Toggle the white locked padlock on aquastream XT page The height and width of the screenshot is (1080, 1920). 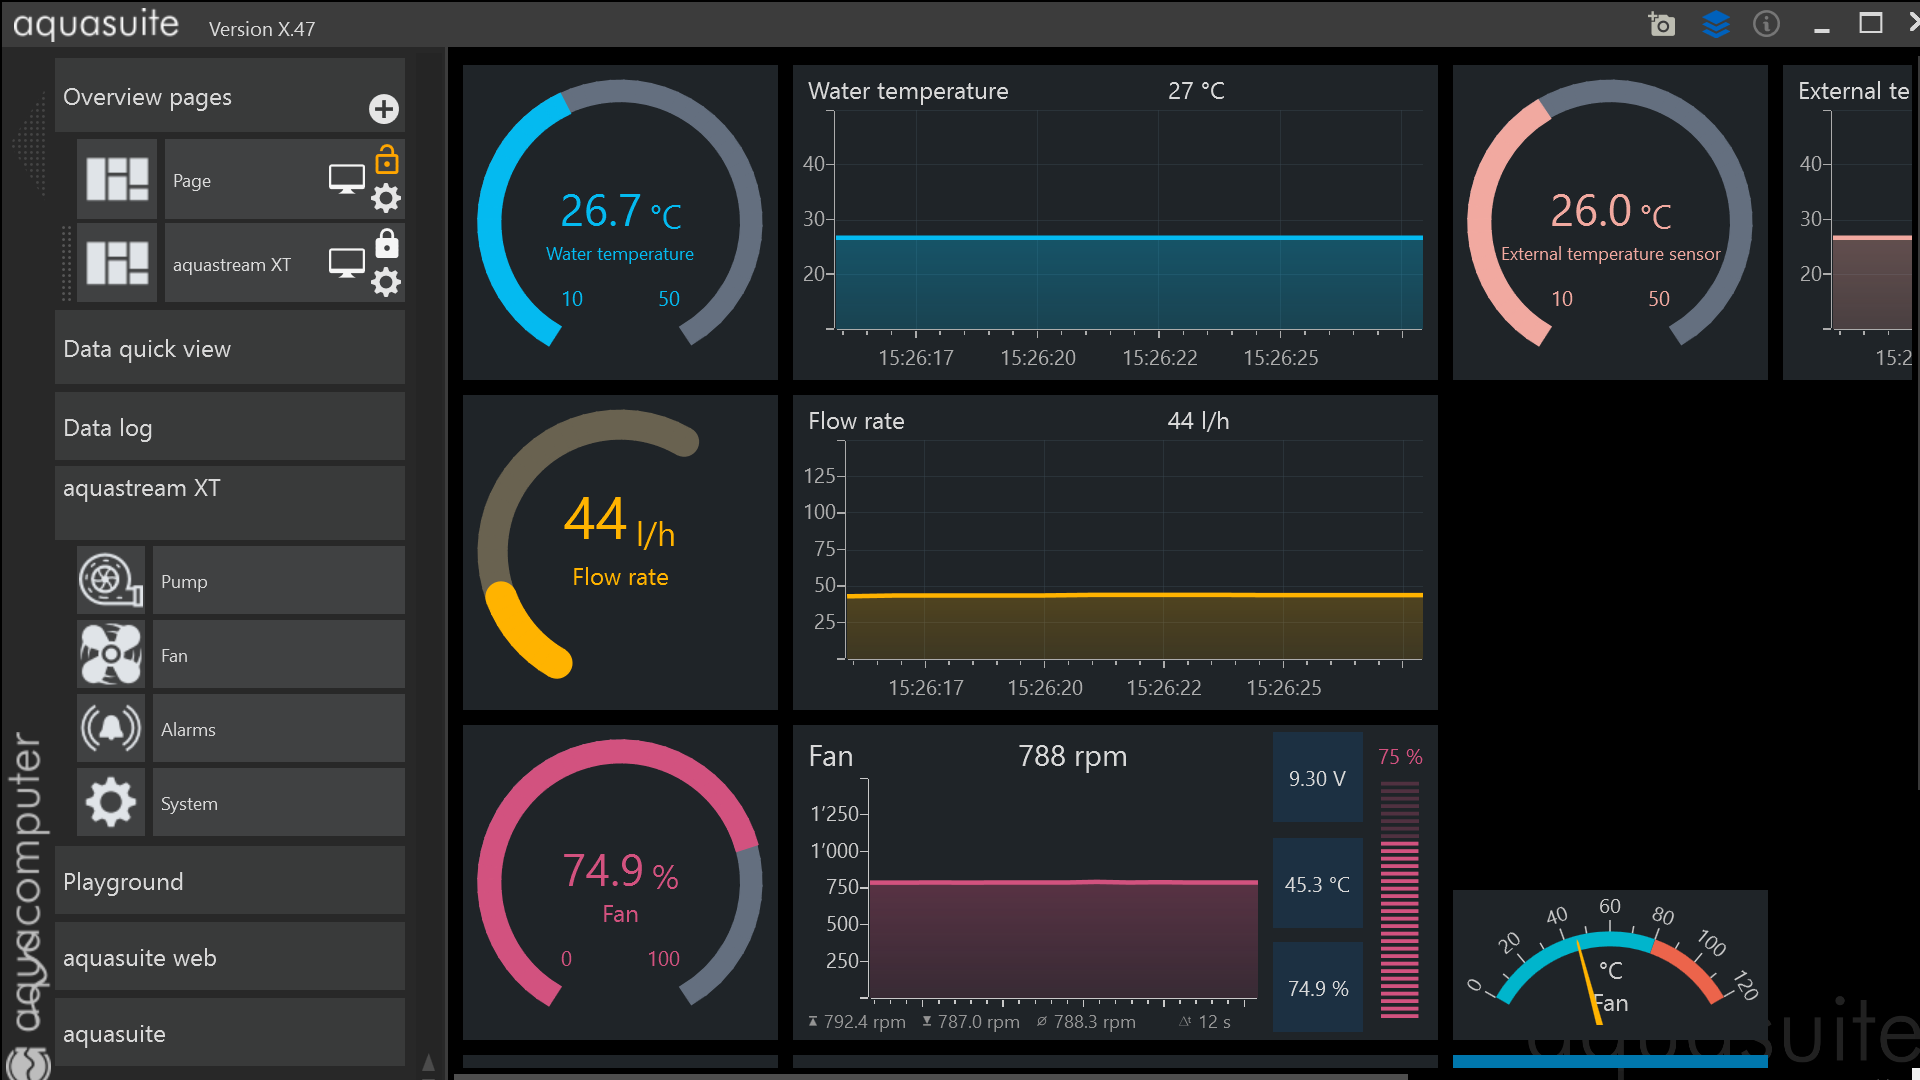click(387, 244)
